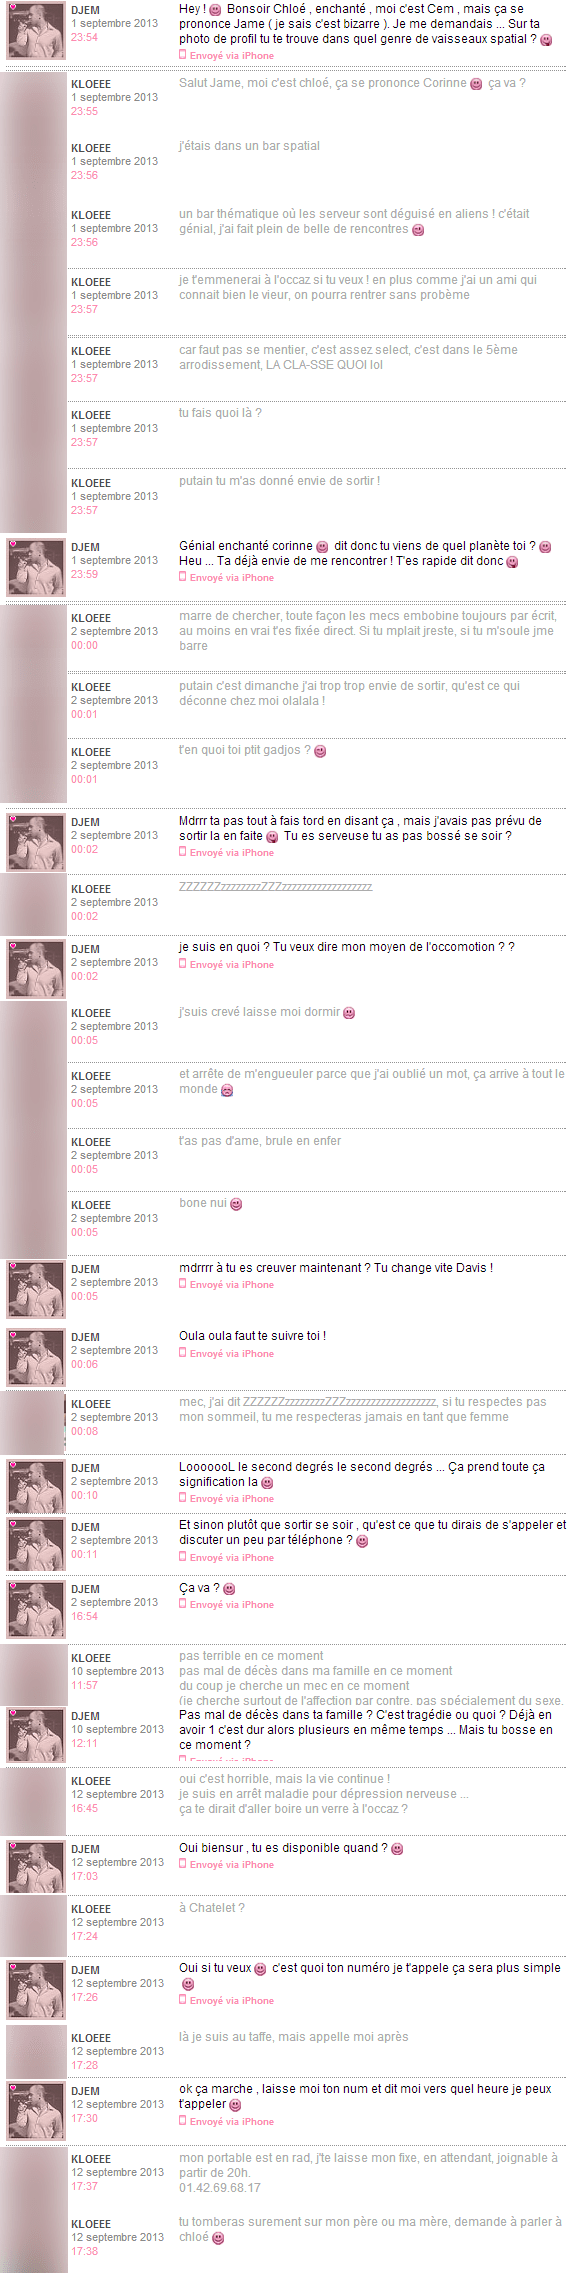This screenshot has height=2273, width=573.
Task: Open DJEM username on the "Mdrrr ta pas tout" message
Action: click(85, 822)
